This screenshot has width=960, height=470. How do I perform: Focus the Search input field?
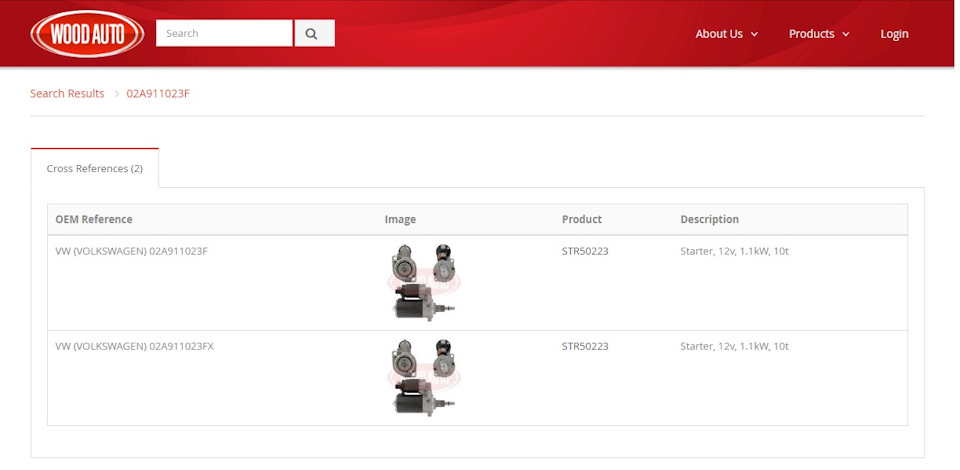pyautogui.click(x=224, y=33)
